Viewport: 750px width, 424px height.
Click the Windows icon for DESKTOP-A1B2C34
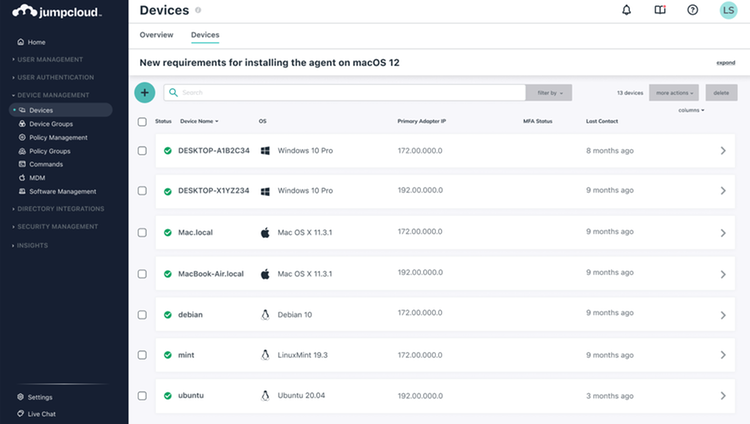pyautogui.click(x=265, y=151)
